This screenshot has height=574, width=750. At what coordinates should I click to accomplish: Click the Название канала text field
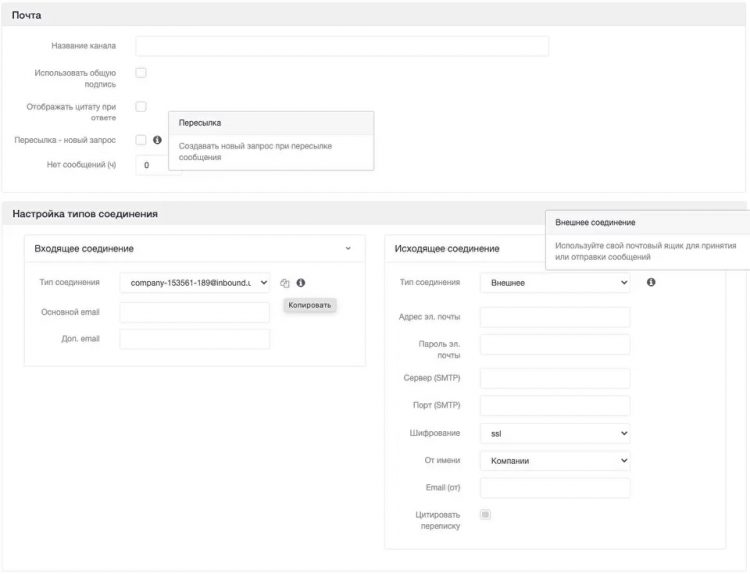pos(342,46)
